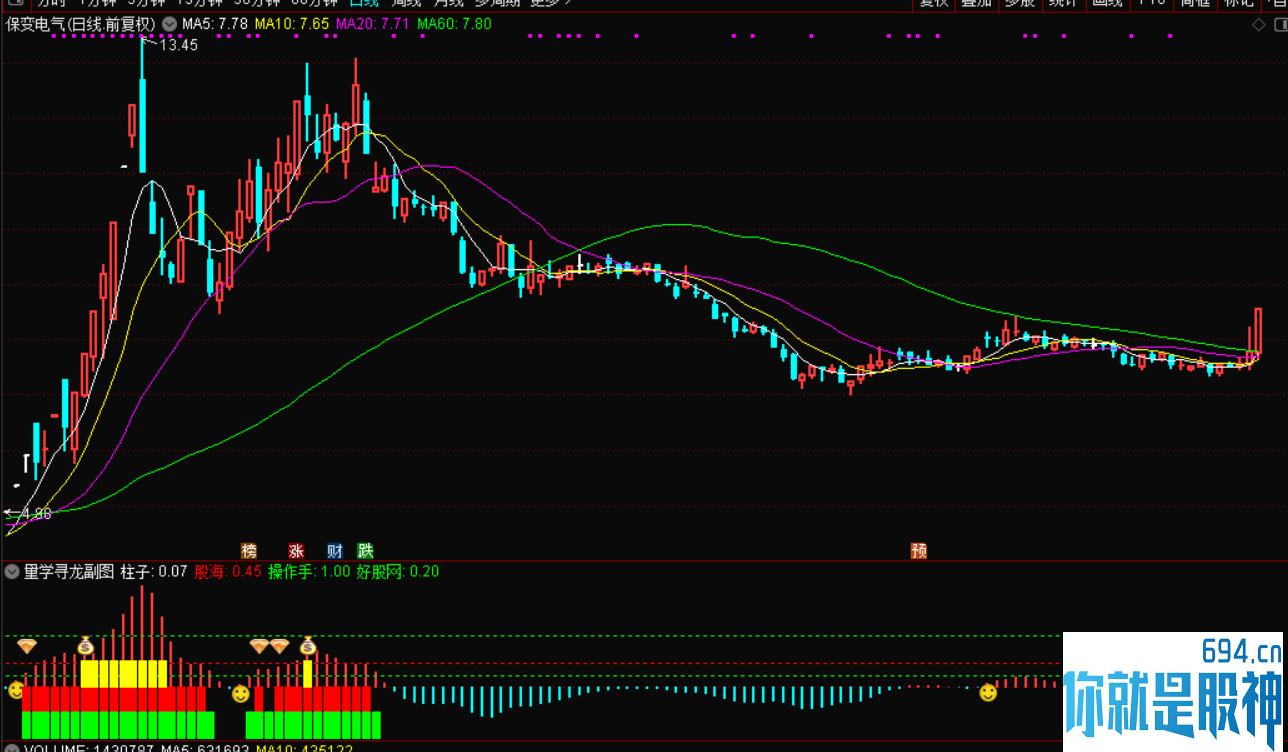
Task: Click the 股海: 0.45 indicator value
Action: pyautogui.click(x=228, y=572)
